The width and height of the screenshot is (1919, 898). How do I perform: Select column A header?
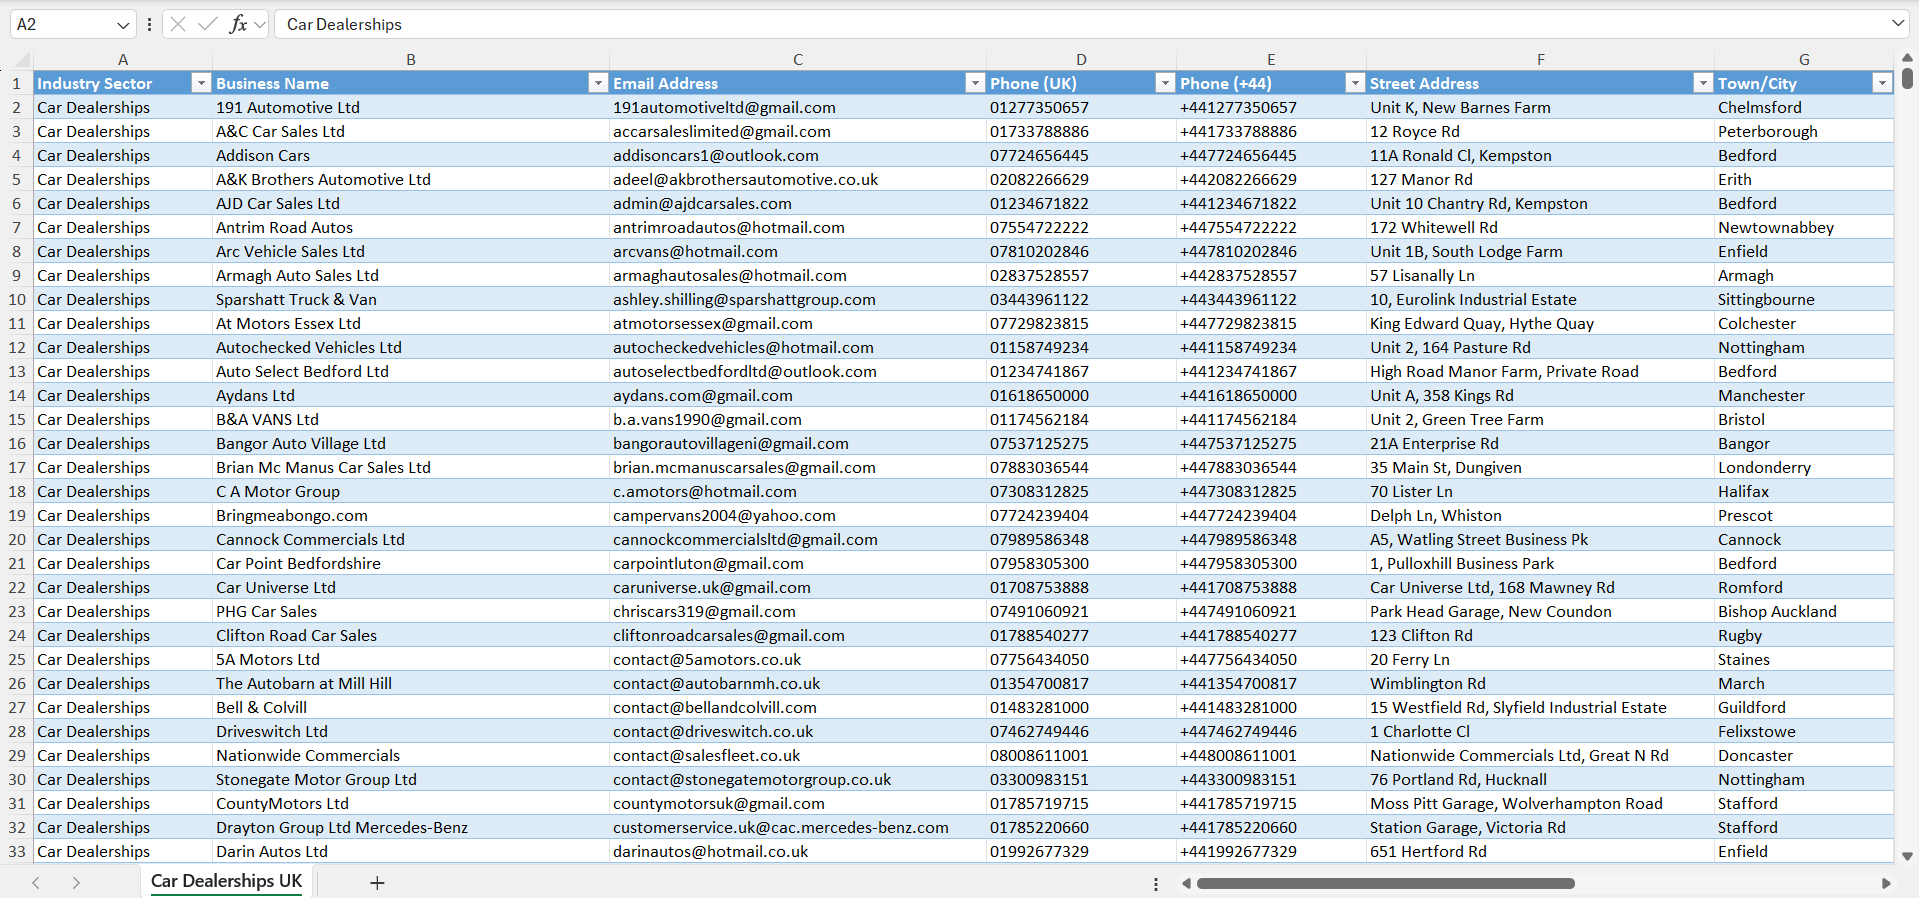pyautogui.click(x=123, y=59)
